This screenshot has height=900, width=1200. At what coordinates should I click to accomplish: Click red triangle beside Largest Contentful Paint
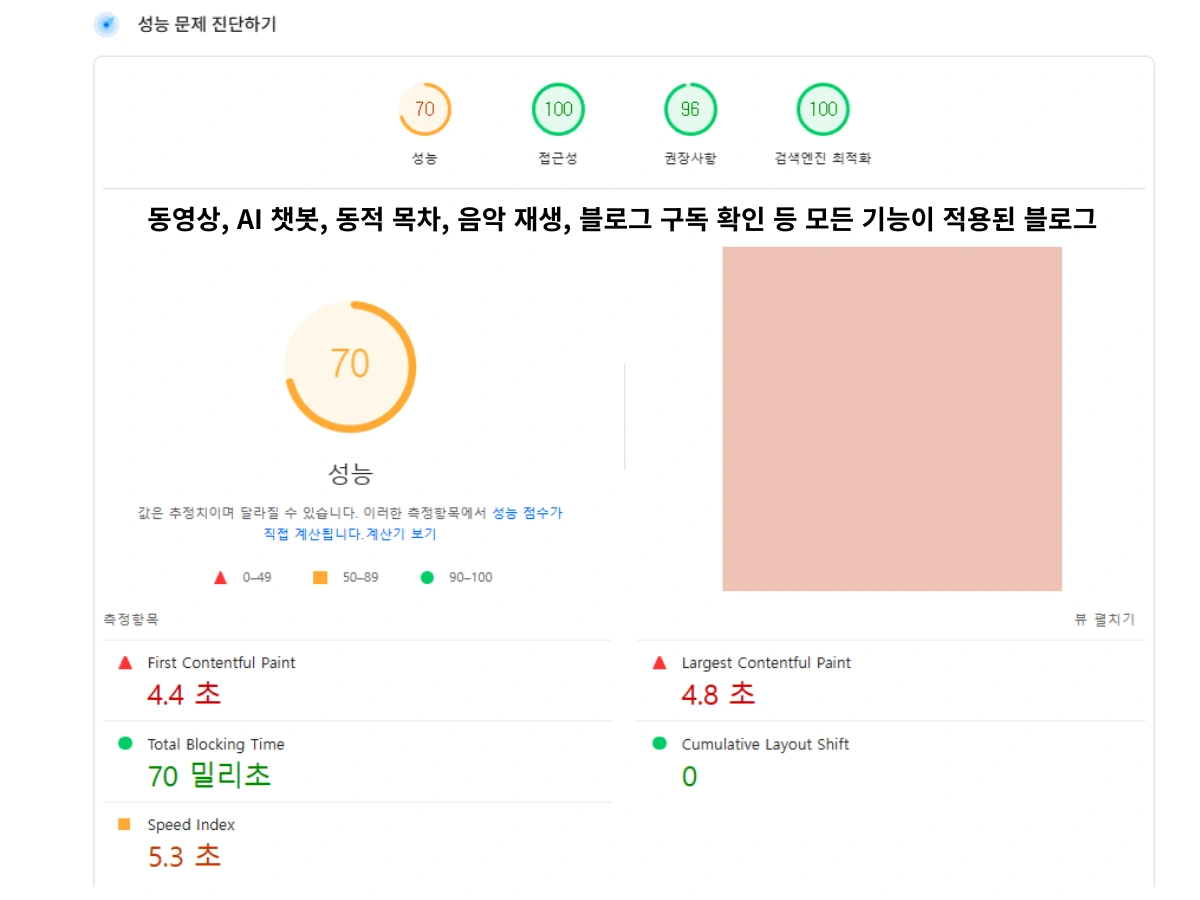(659, 662)
